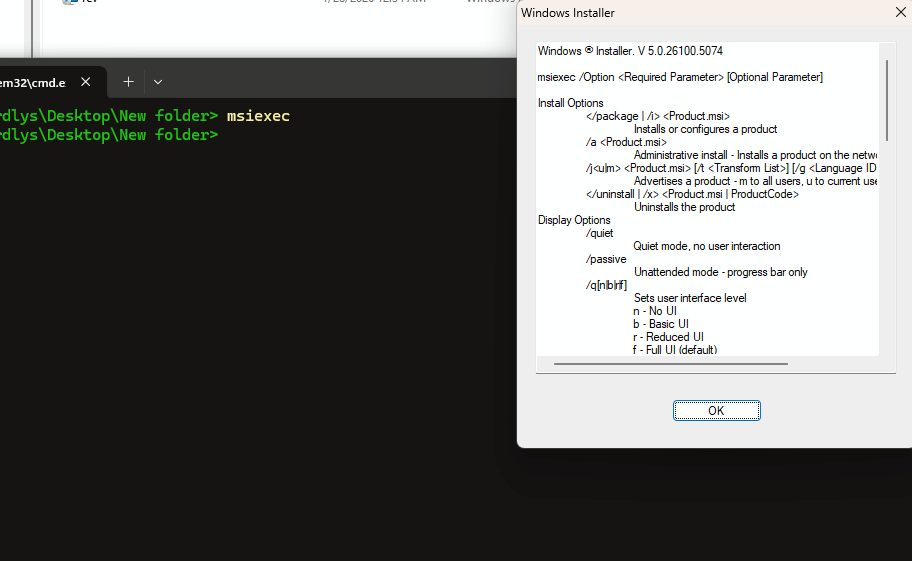Click the 'msiexec' command in terminal
912x561 pixels.
[x=258, y=116]
